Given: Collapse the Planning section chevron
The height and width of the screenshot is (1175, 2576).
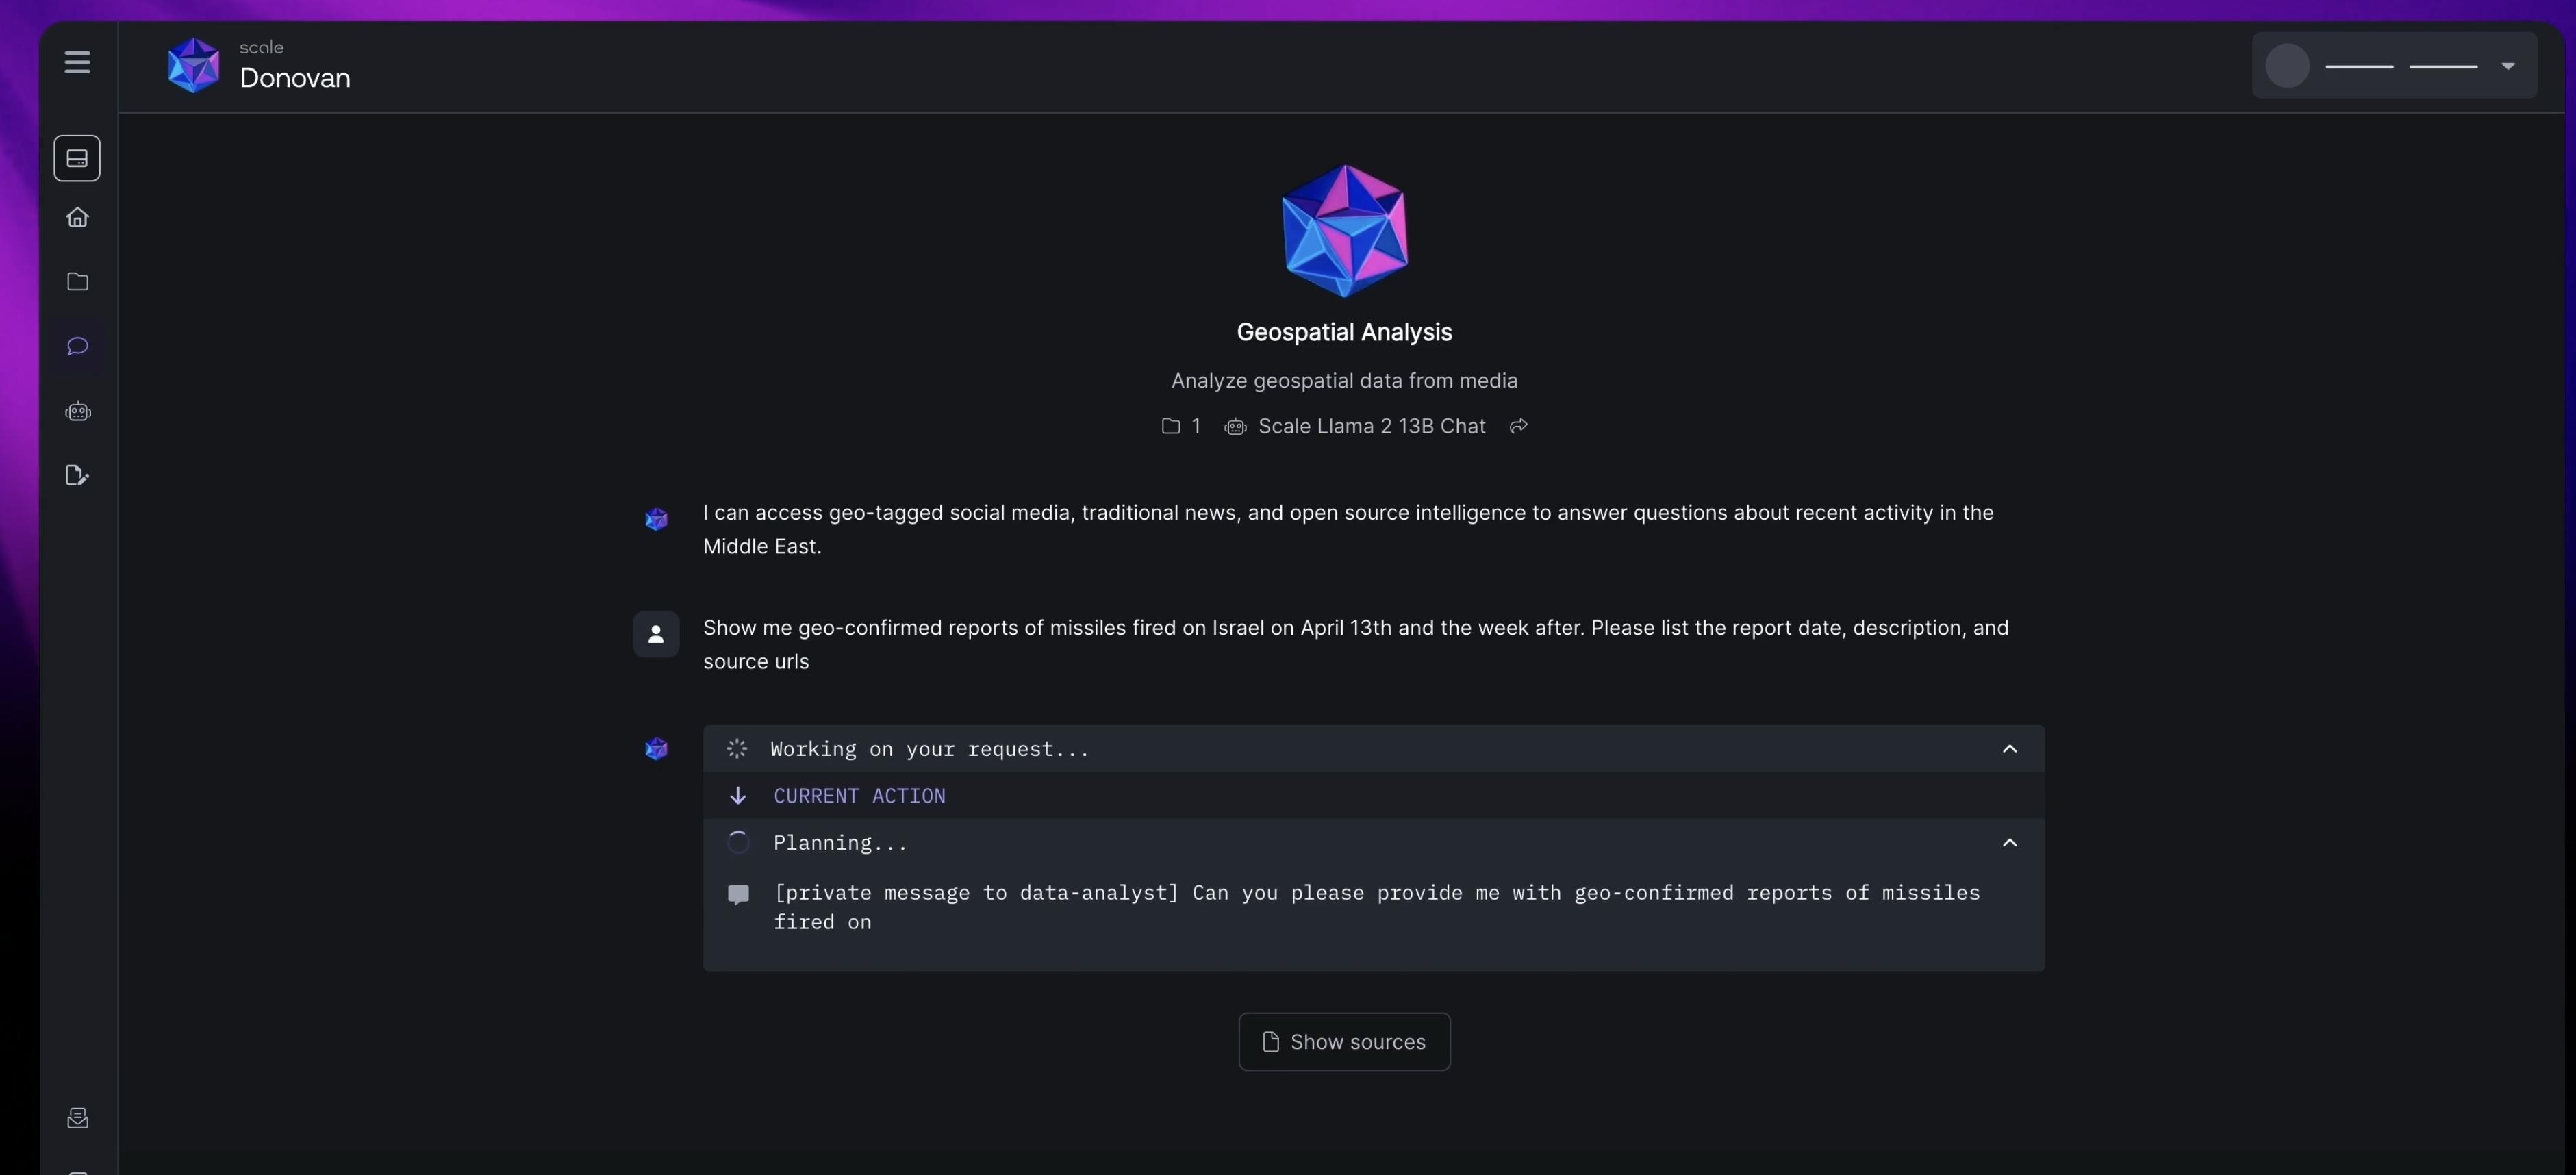Looking at the screenshot, I should tap(2009, 843).
